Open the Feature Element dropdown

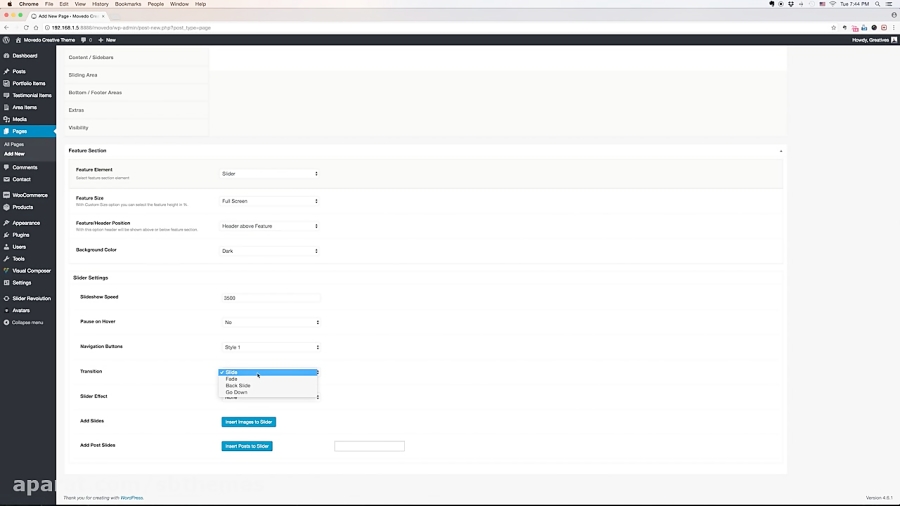tap(270, 173)
